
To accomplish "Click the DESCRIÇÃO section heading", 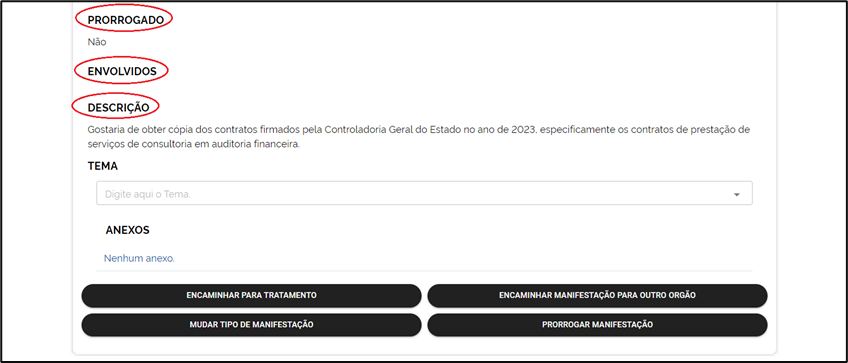I will click(118, 108).
